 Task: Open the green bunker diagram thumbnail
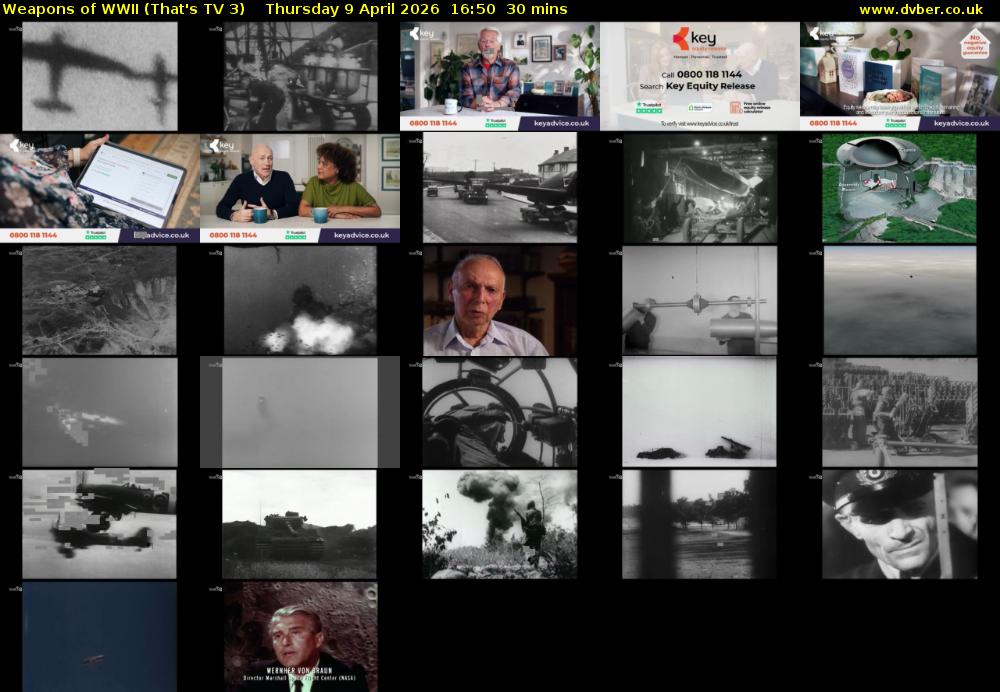899,188
